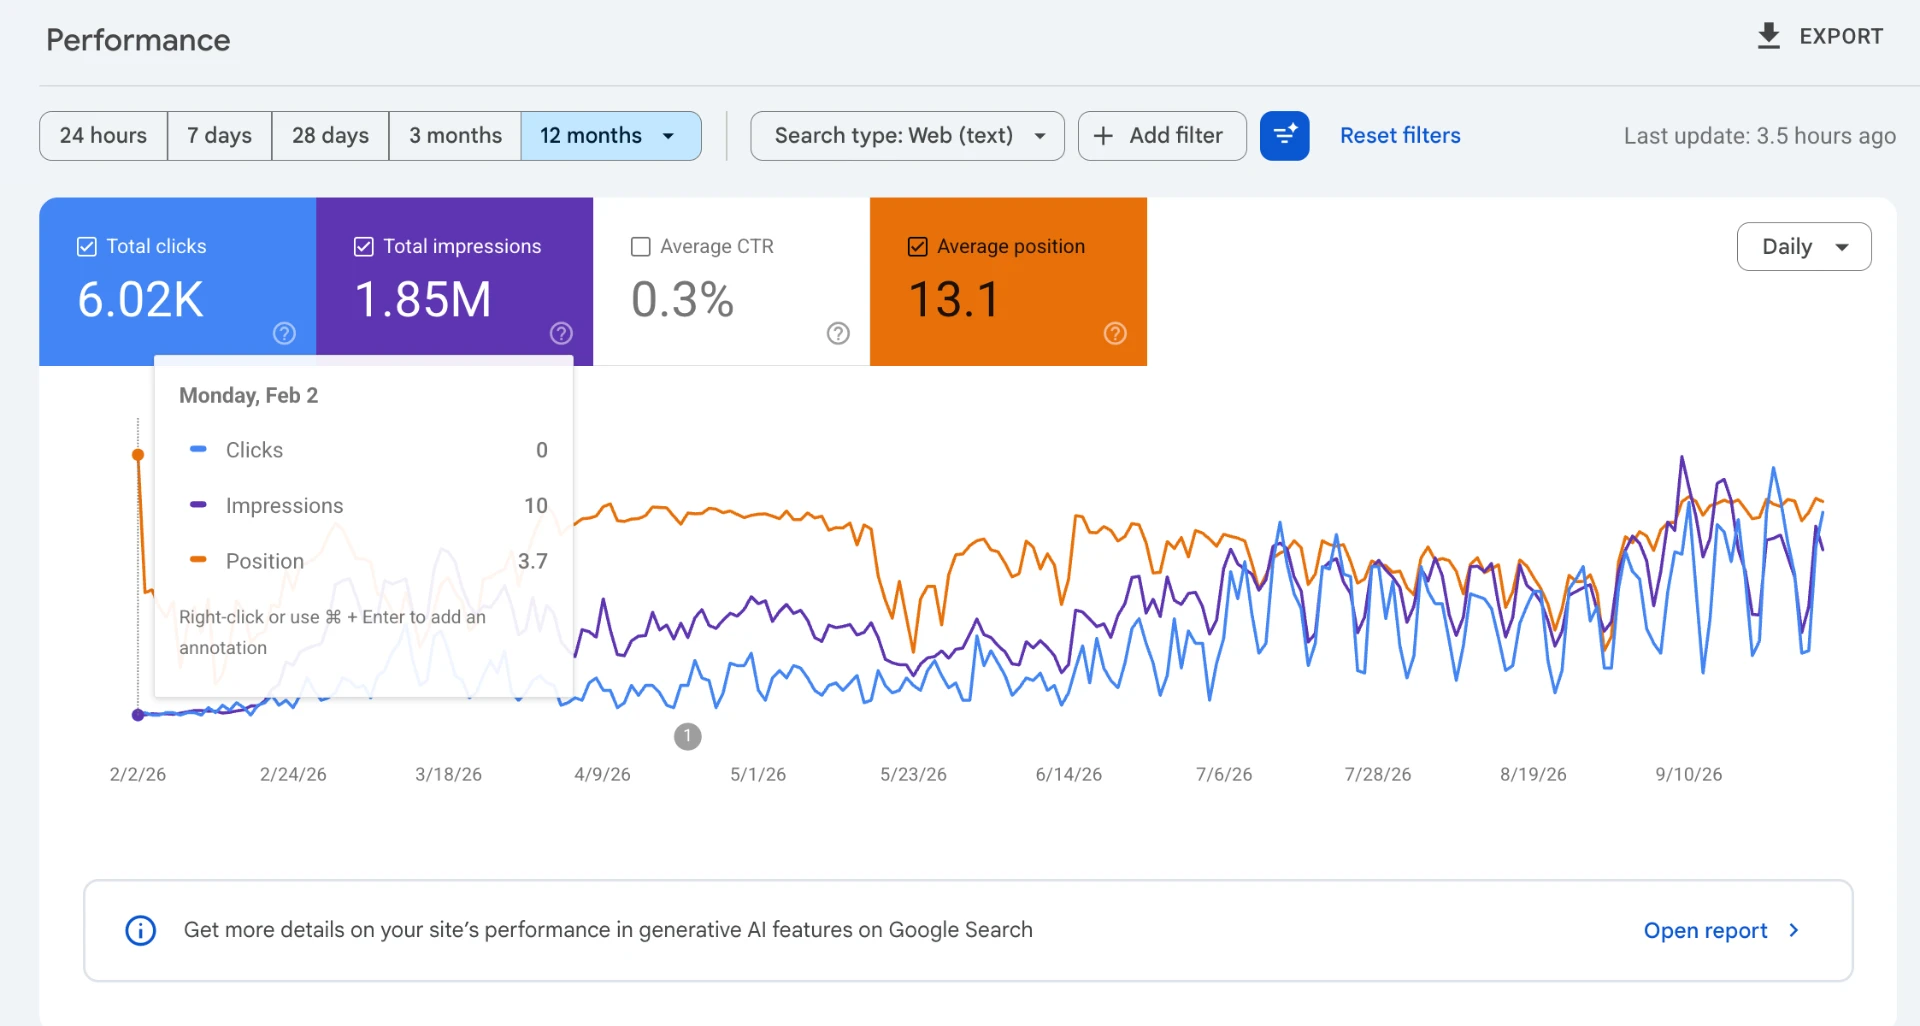Image resolution: width=1920 pixels, height=1026 pixels.
Task: Click the orange position data point on Feb 2
Action: [x=138, y=455]
